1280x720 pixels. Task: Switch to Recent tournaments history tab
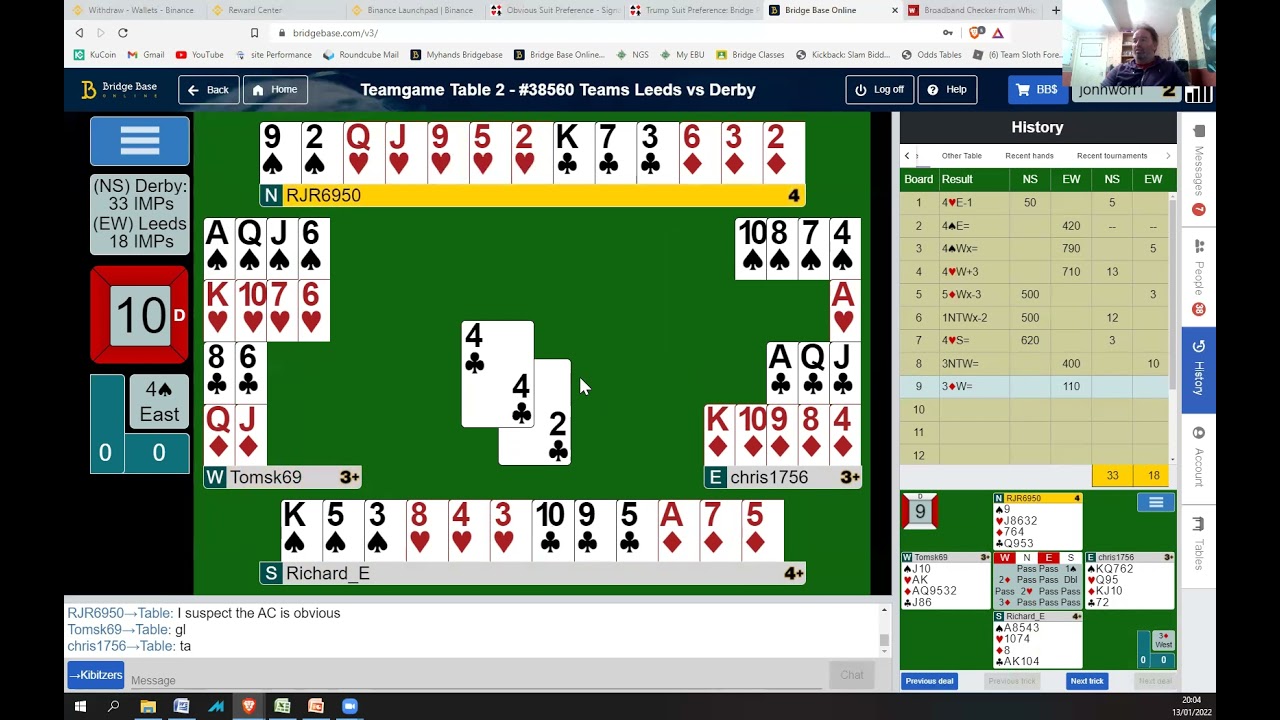tap(1111, 156)
